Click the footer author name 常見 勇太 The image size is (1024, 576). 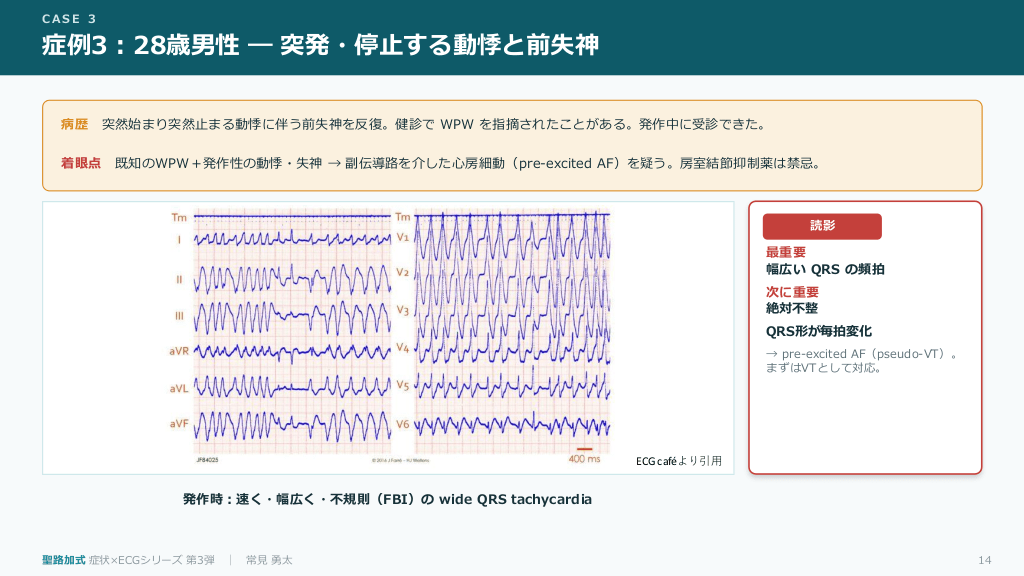click(x=269, y=560)
